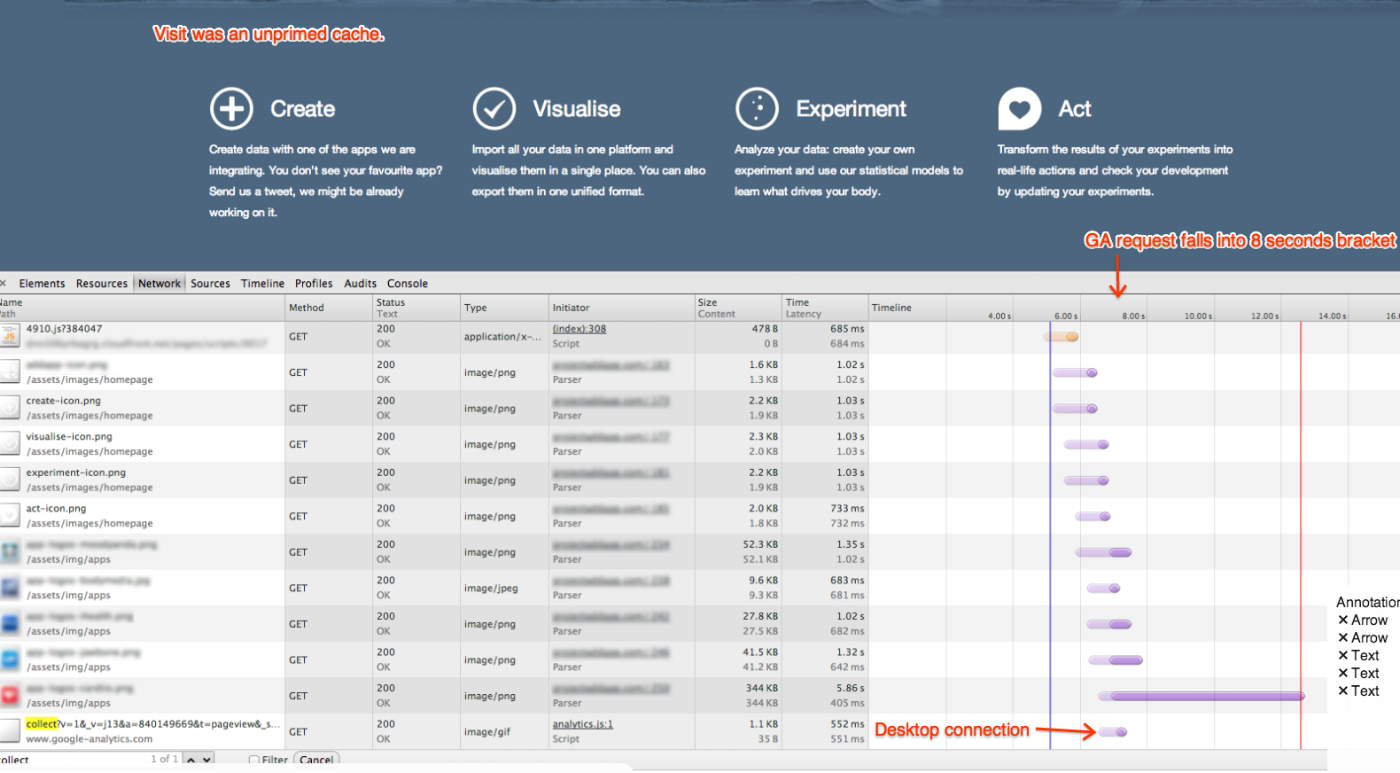
Task: Sort by the Type column header
Action: point(505,307)
